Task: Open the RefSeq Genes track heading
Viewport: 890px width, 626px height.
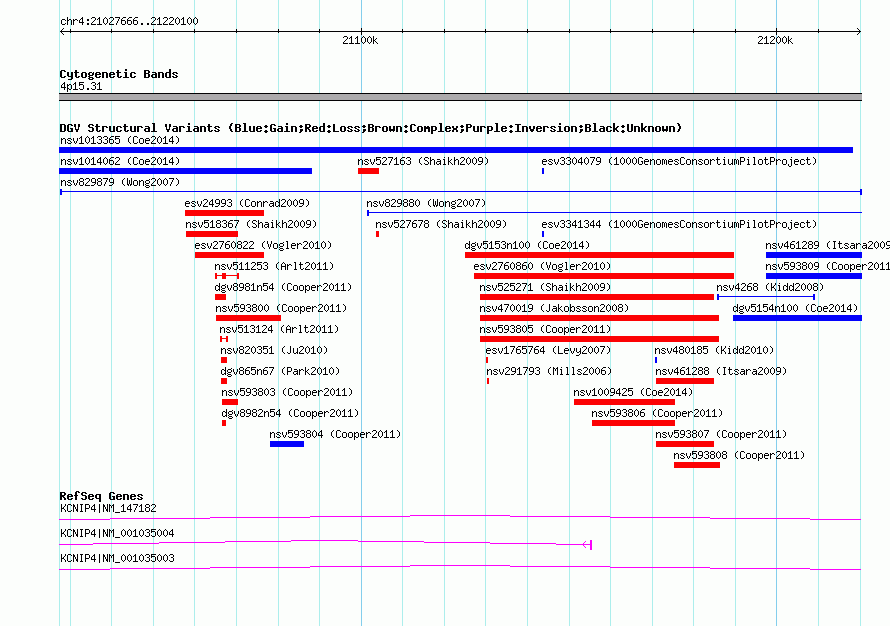Action: (x=101, y=496)
